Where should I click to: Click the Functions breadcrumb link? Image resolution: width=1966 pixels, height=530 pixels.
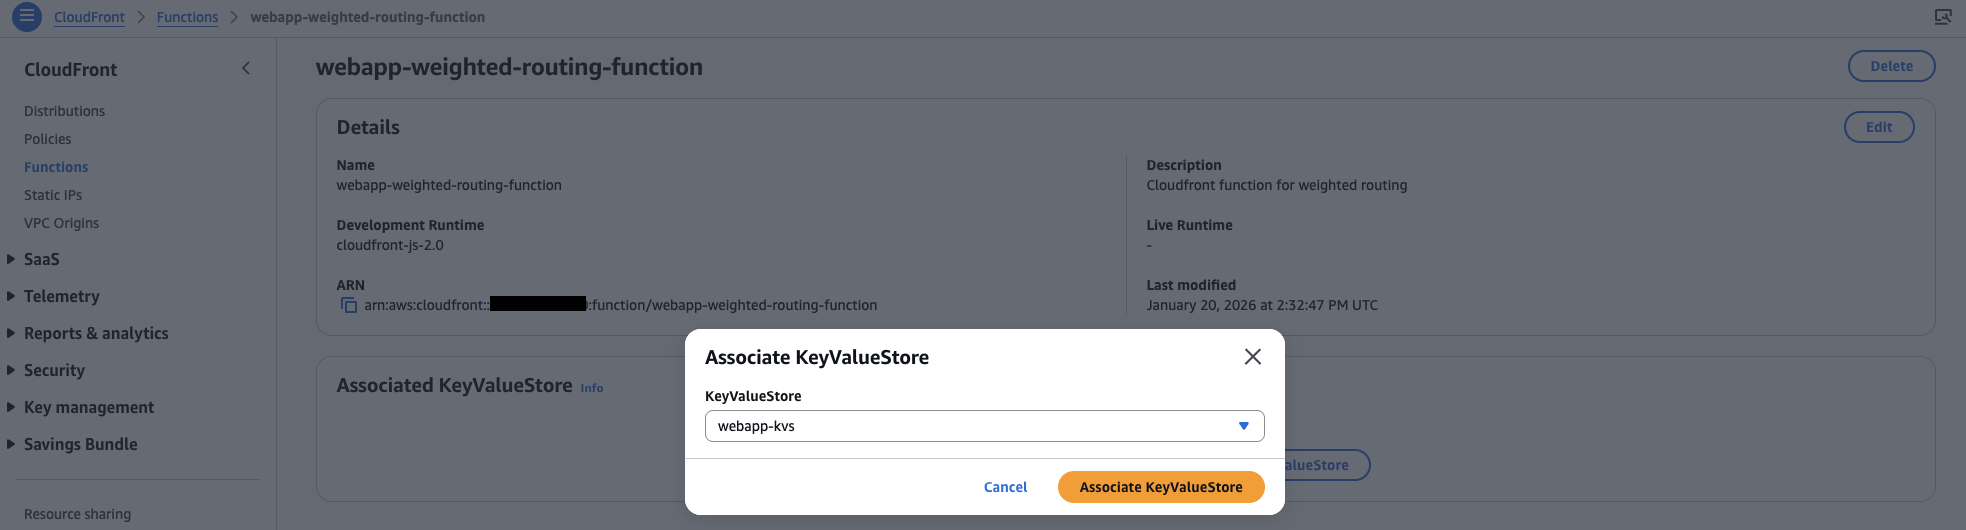pyautogui.click(x=187, y=17)
